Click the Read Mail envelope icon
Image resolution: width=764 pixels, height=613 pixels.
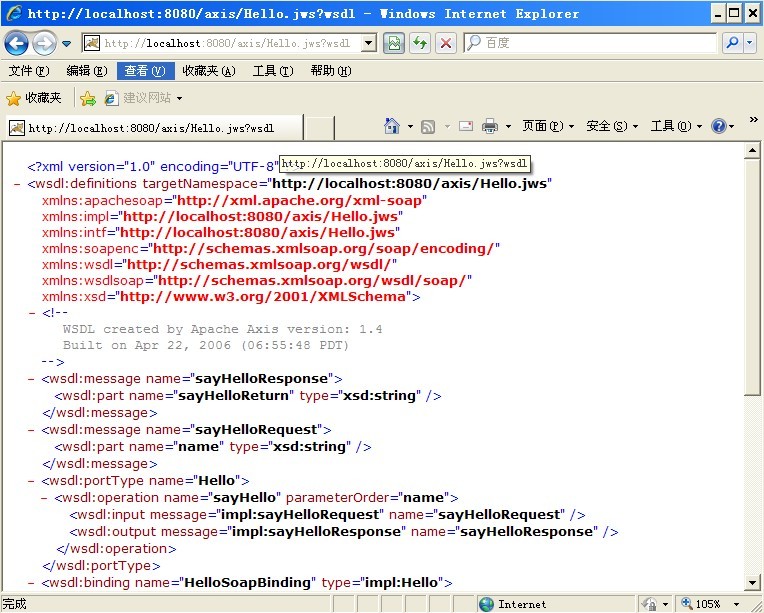coord(466,126)
